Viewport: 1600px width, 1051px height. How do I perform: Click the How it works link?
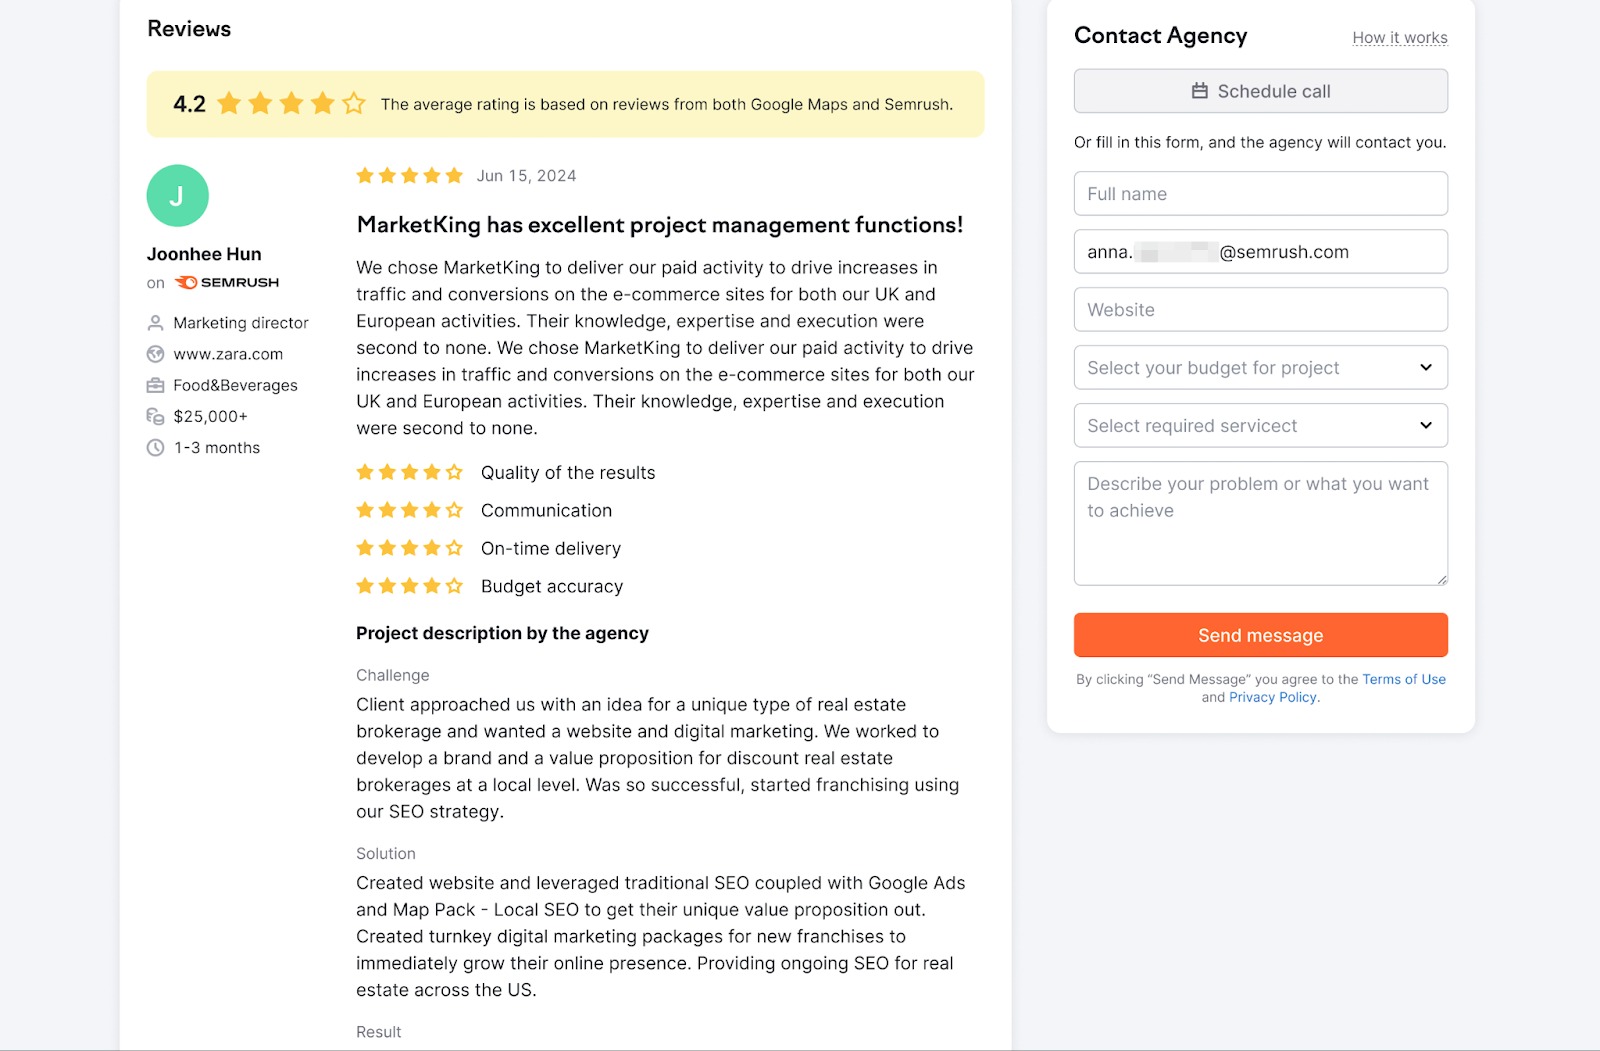1399,37
